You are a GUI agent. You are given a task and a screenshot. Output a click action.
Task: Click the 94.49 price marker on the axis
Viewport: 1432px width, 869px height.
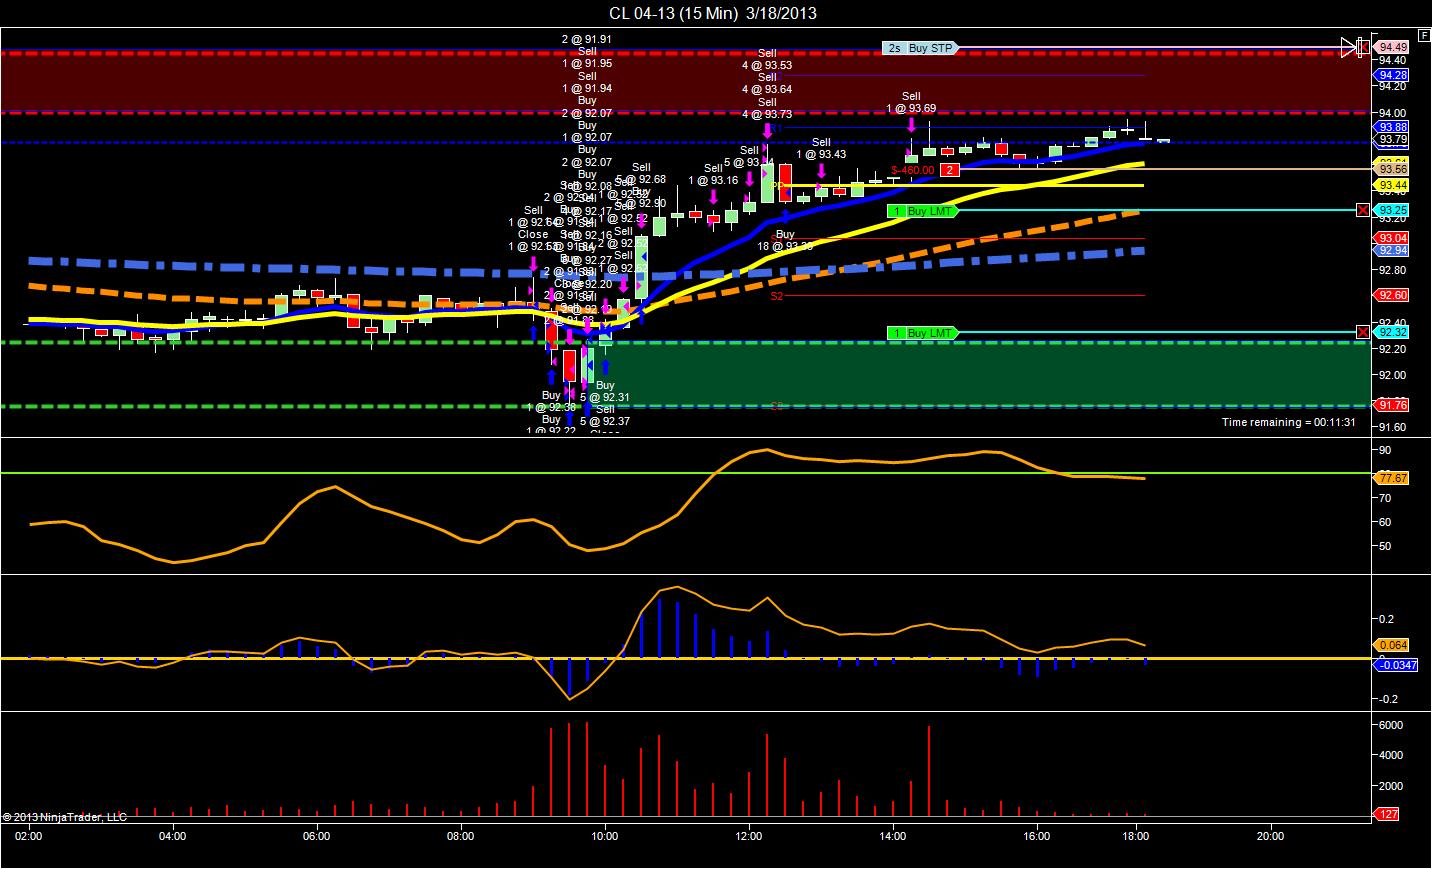pyautogui.click(x=1393, y=47)
